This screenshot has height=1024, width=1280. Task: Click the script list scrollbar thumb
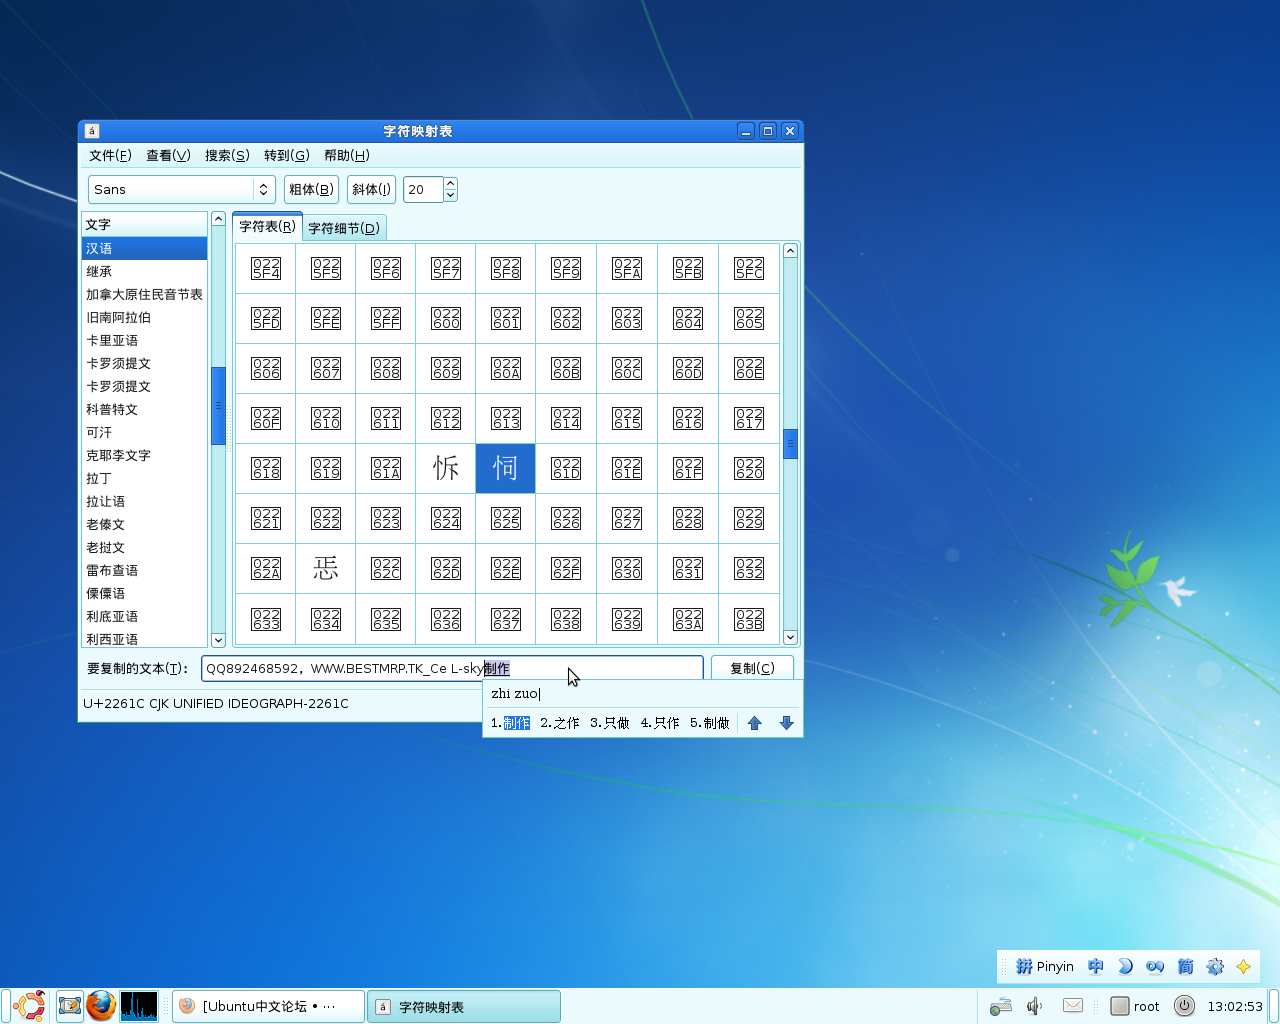coord(218,406)
